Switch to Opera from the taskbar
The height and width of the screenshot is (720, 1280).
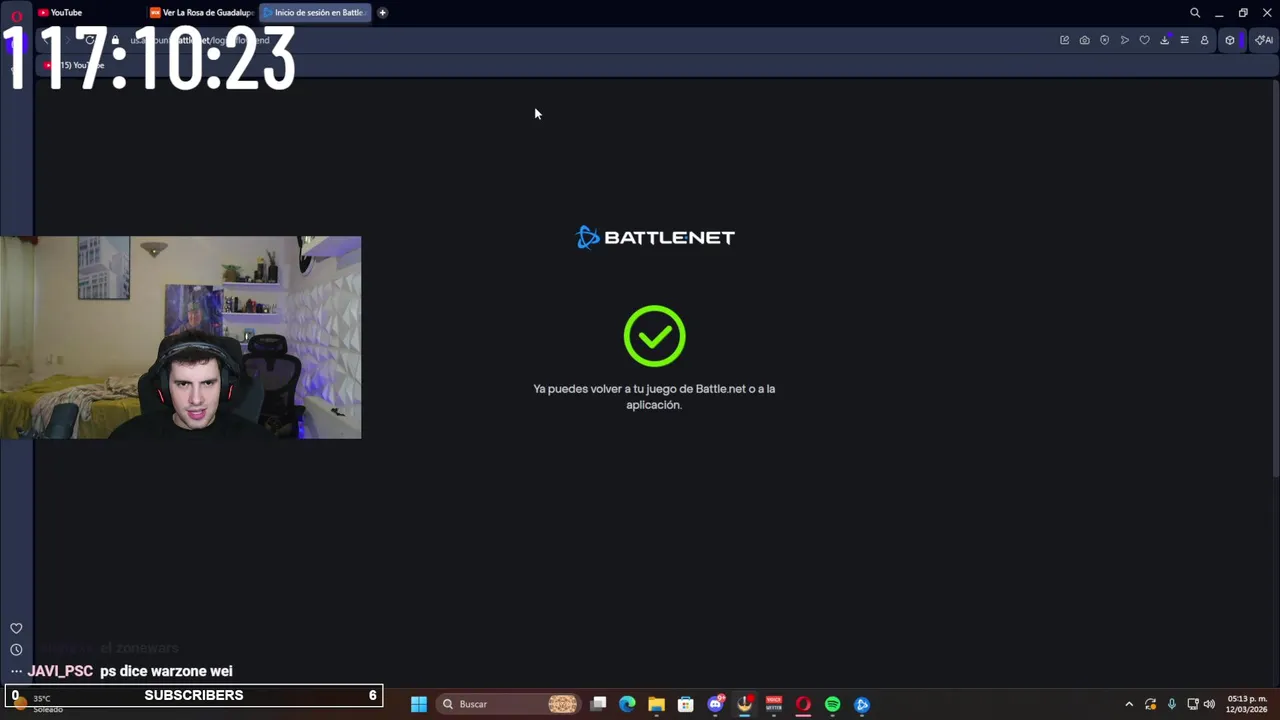click(x=803, y=704)
